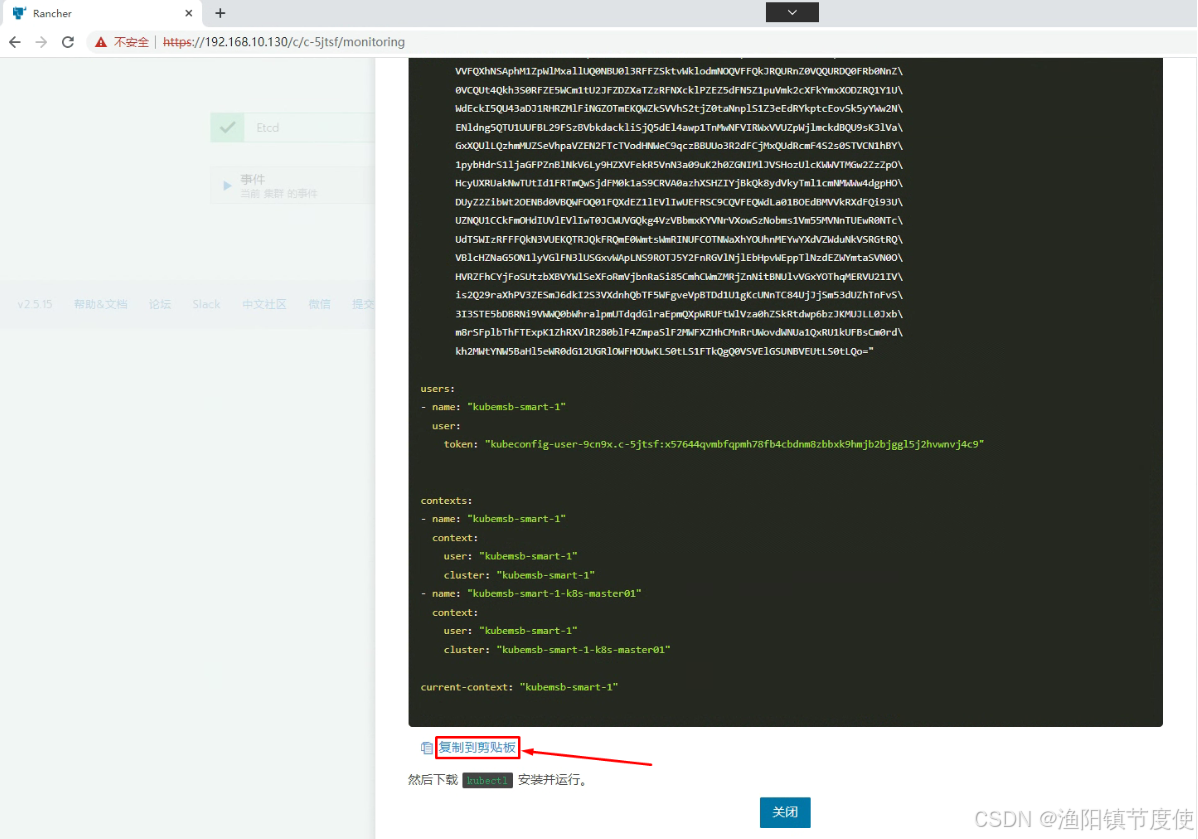Open the Slack footer link

(206, 304)
